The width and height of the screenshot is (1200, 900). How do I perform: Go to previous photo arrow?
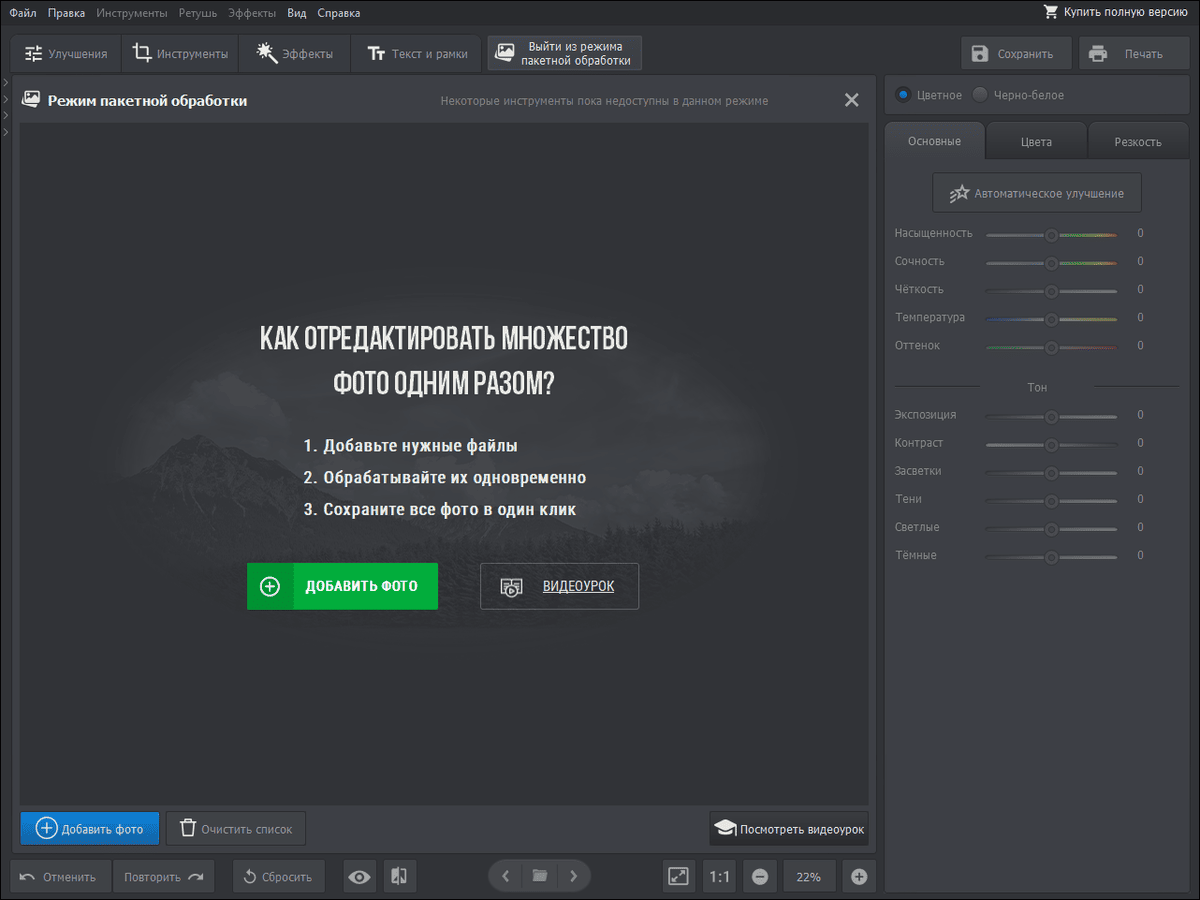click(505, 876)
